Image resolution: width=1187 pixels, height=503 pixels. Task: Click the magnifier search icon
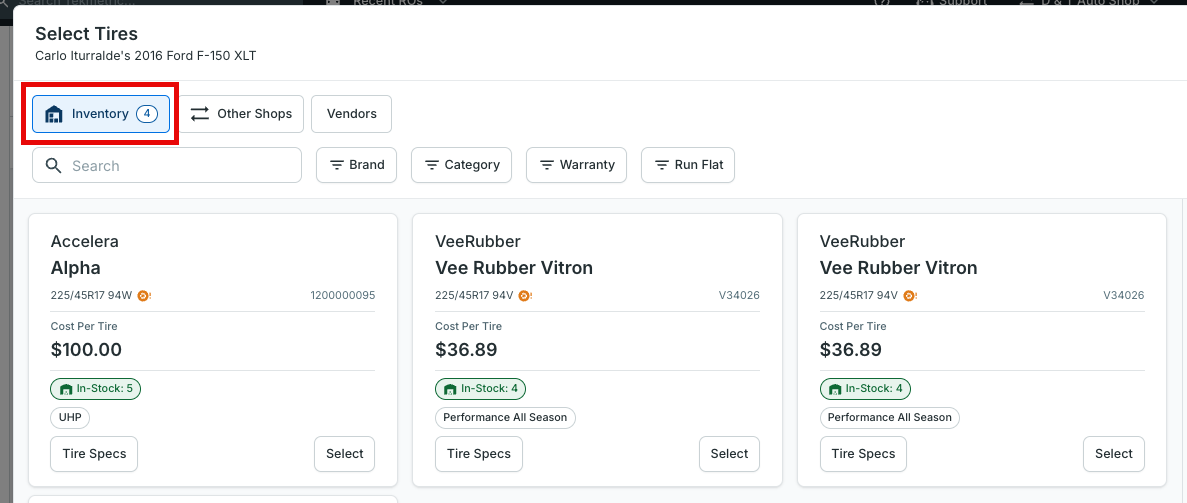54,165
